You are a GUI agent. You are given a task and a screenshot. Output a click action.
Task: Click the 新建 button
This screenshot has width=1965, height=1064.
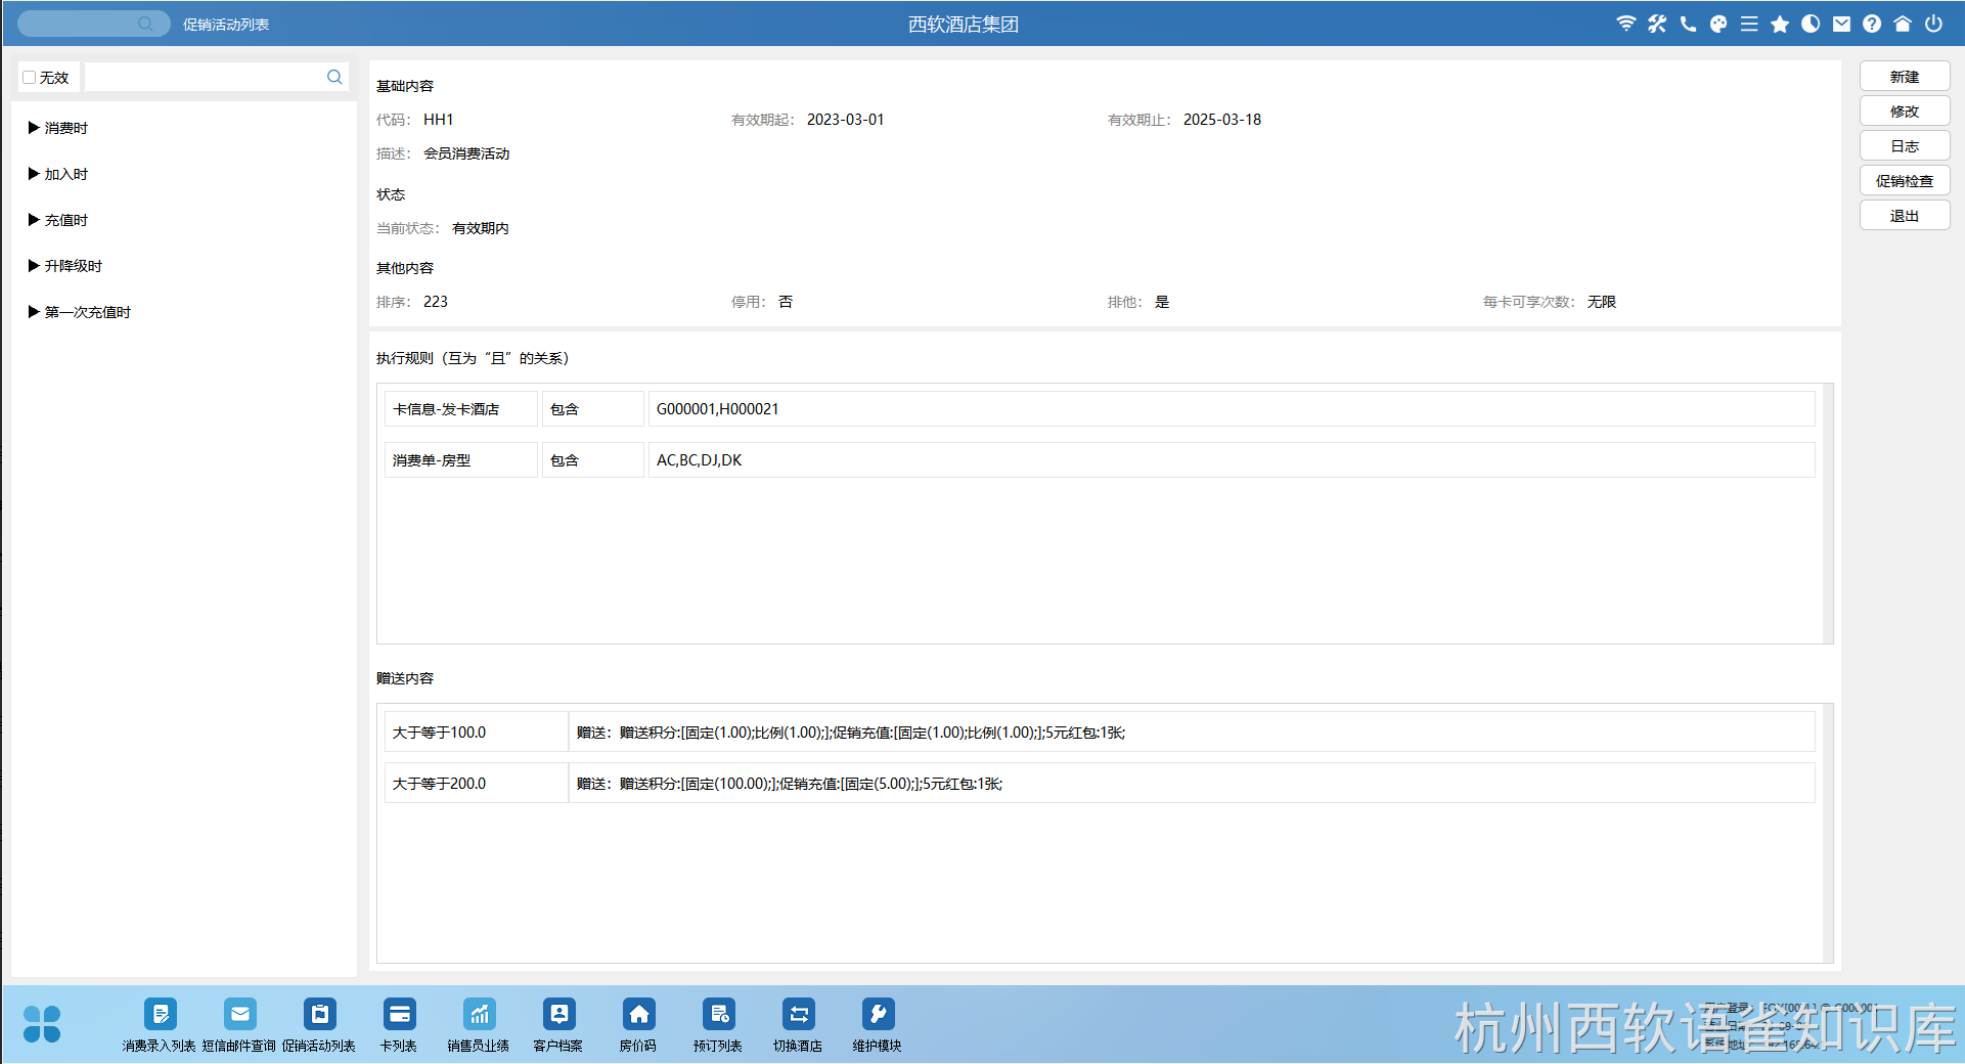coord(1904,77)
